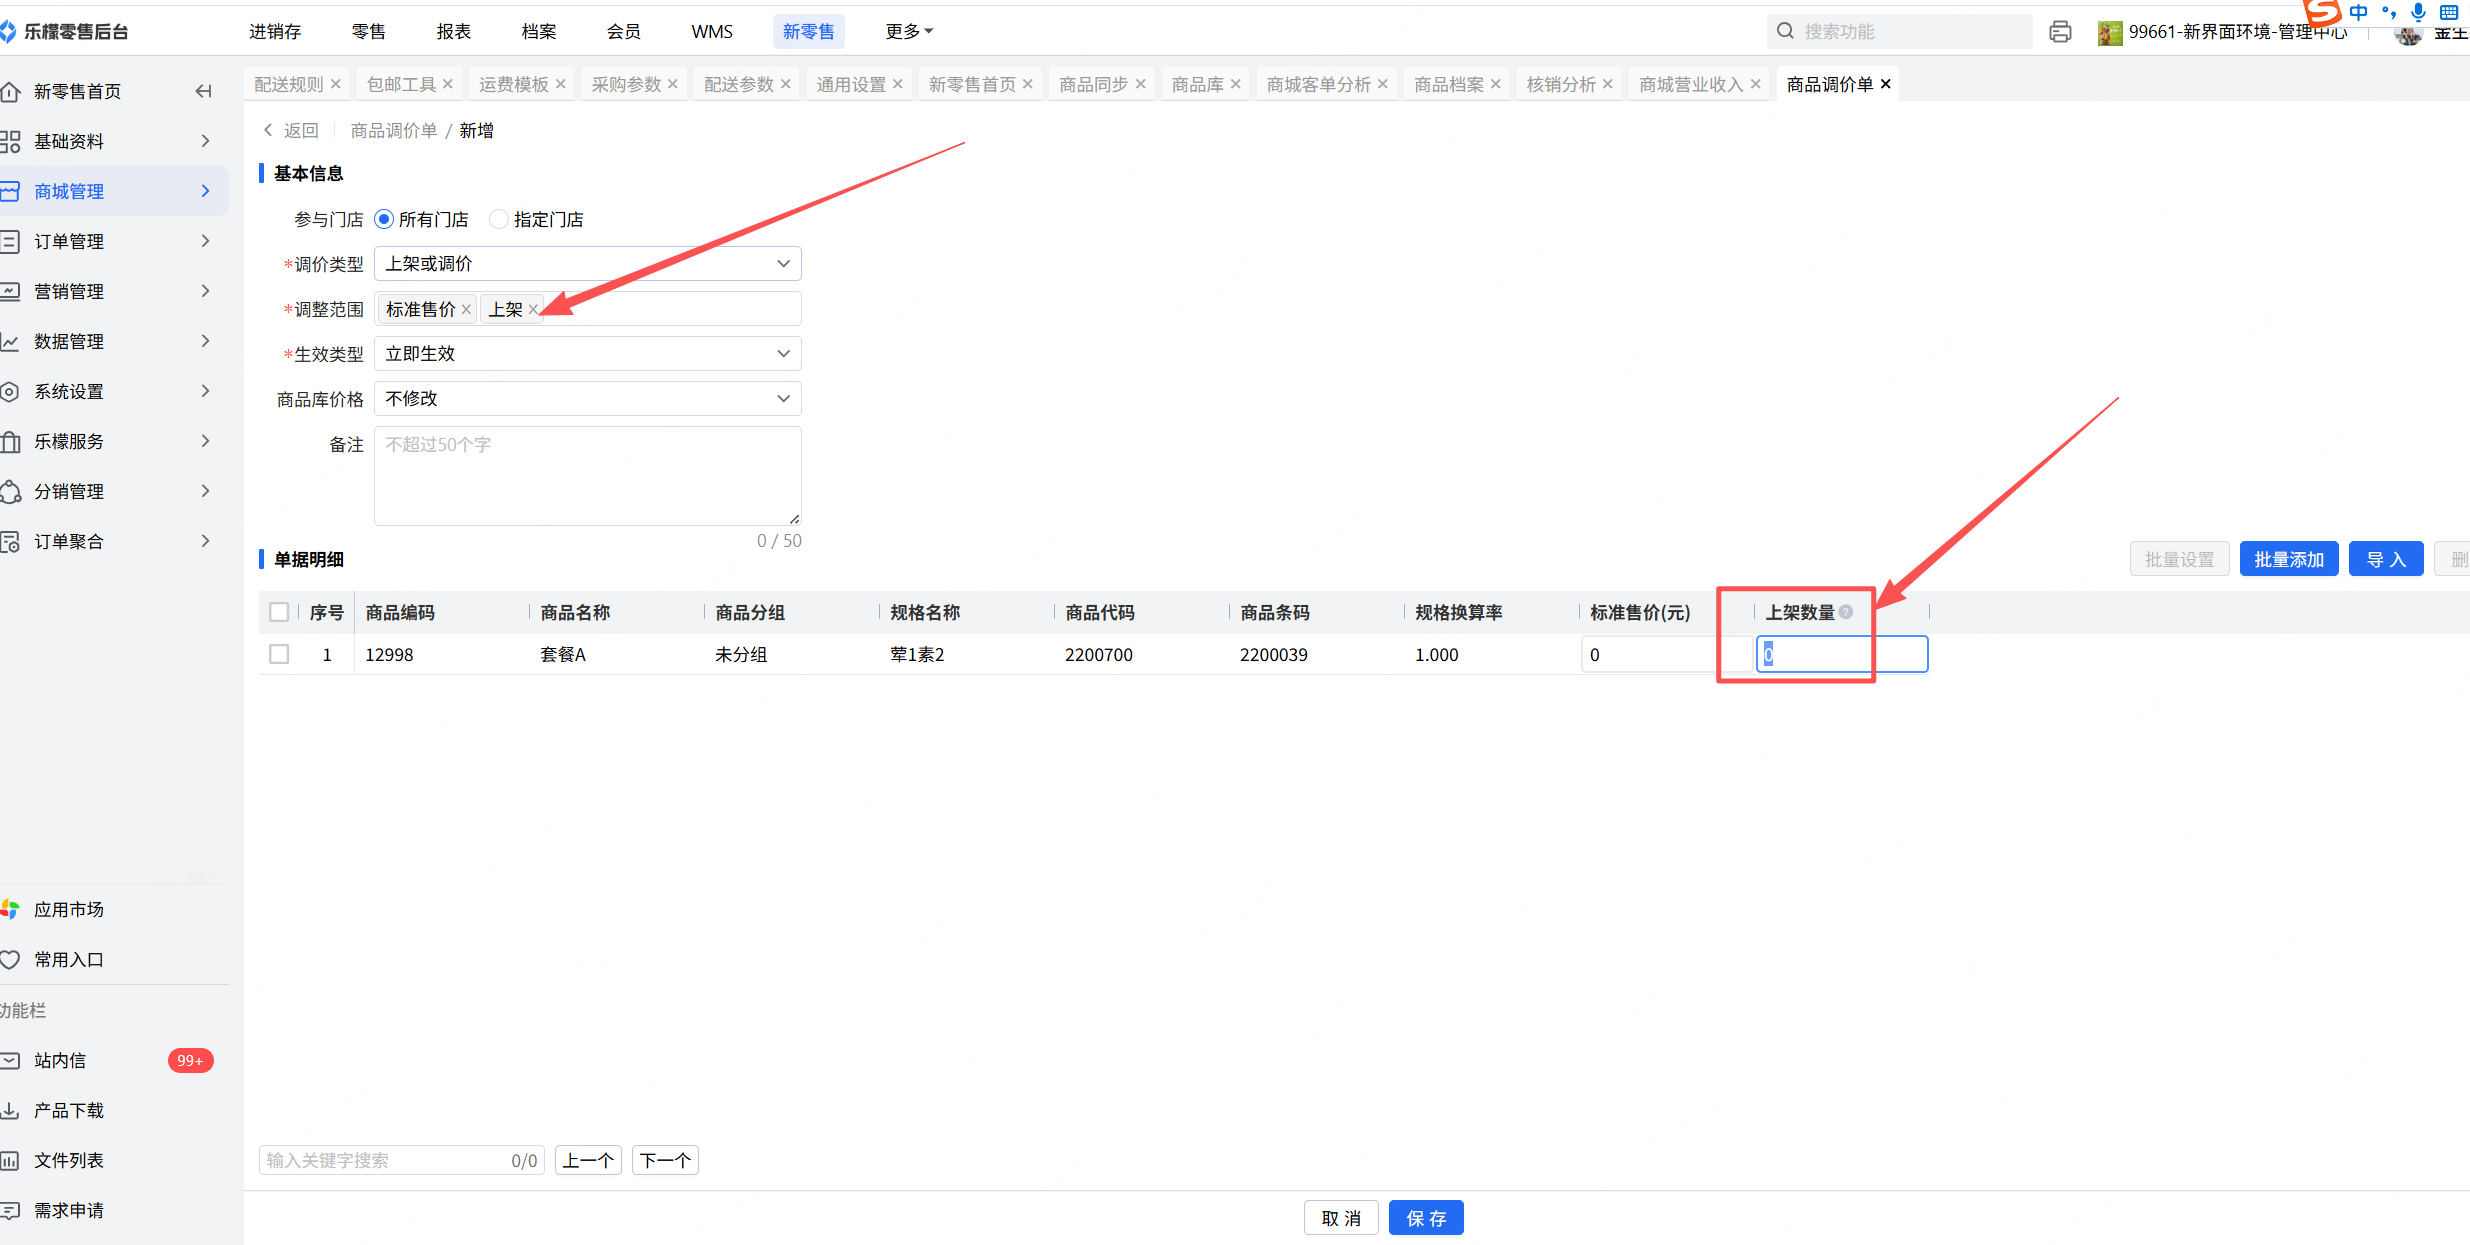The image size is (2470, 1245).
Task: Collapse sidebar with the arrow icon
Action: click(203, 91)
